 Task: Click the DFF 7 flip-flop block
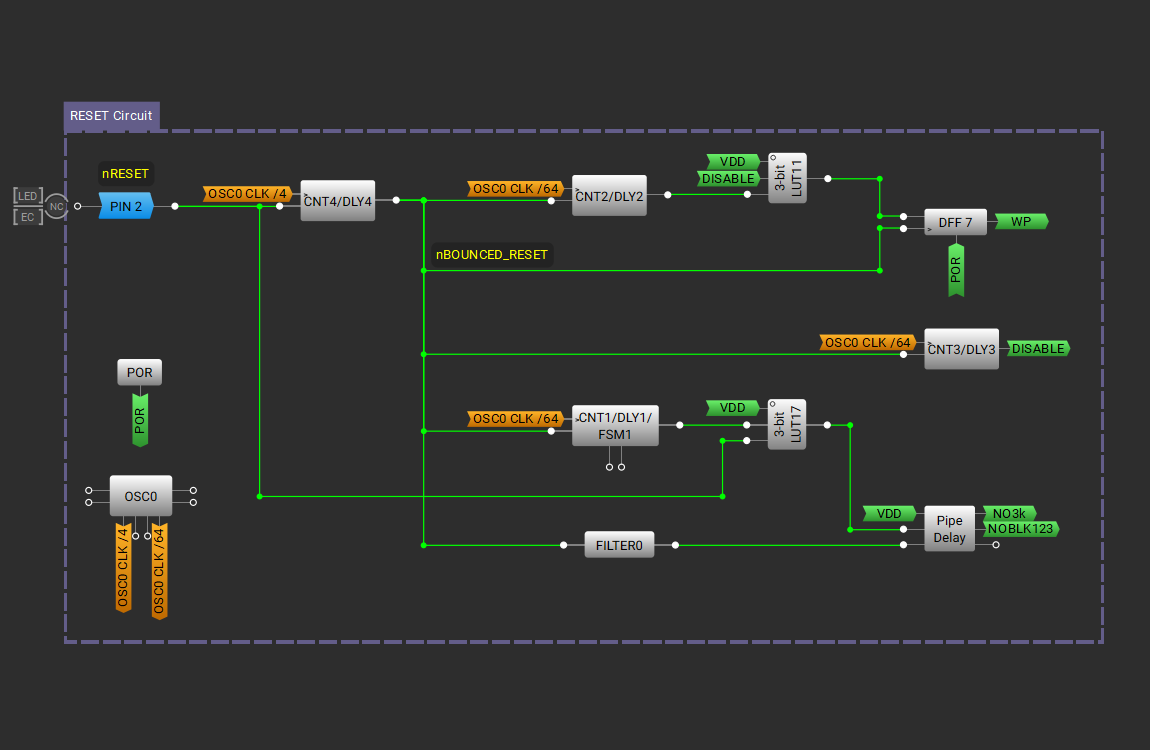954,222
